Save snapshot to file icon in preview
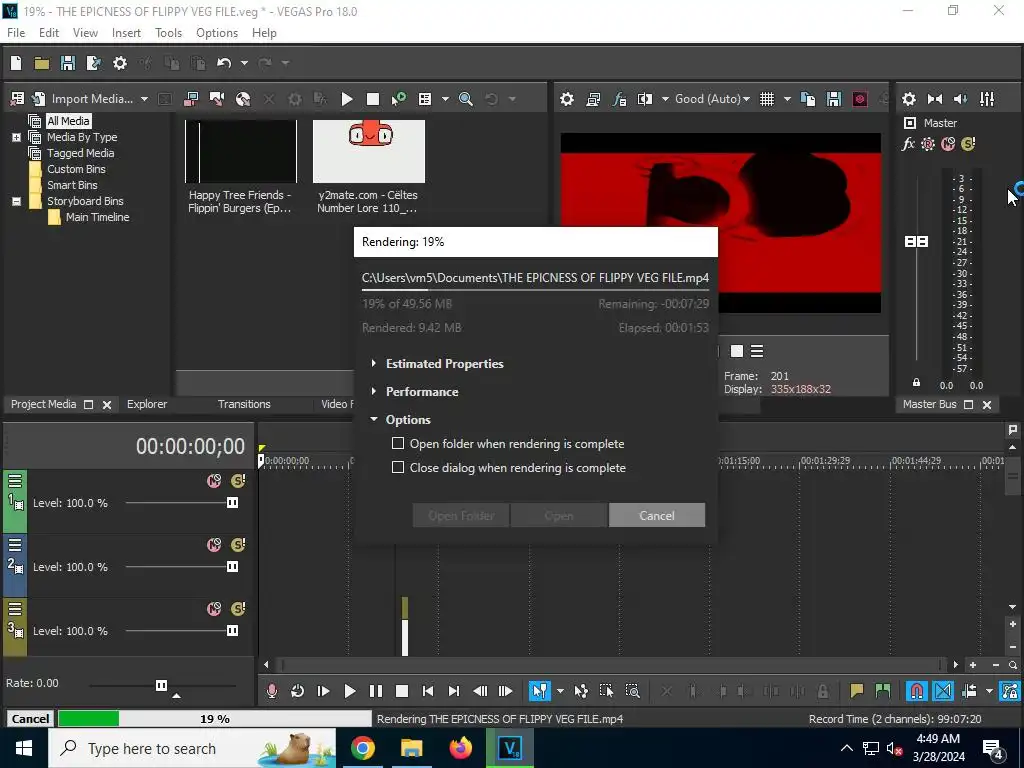The height and width of the screenshot is (768, 1024). tap(834, 99)
